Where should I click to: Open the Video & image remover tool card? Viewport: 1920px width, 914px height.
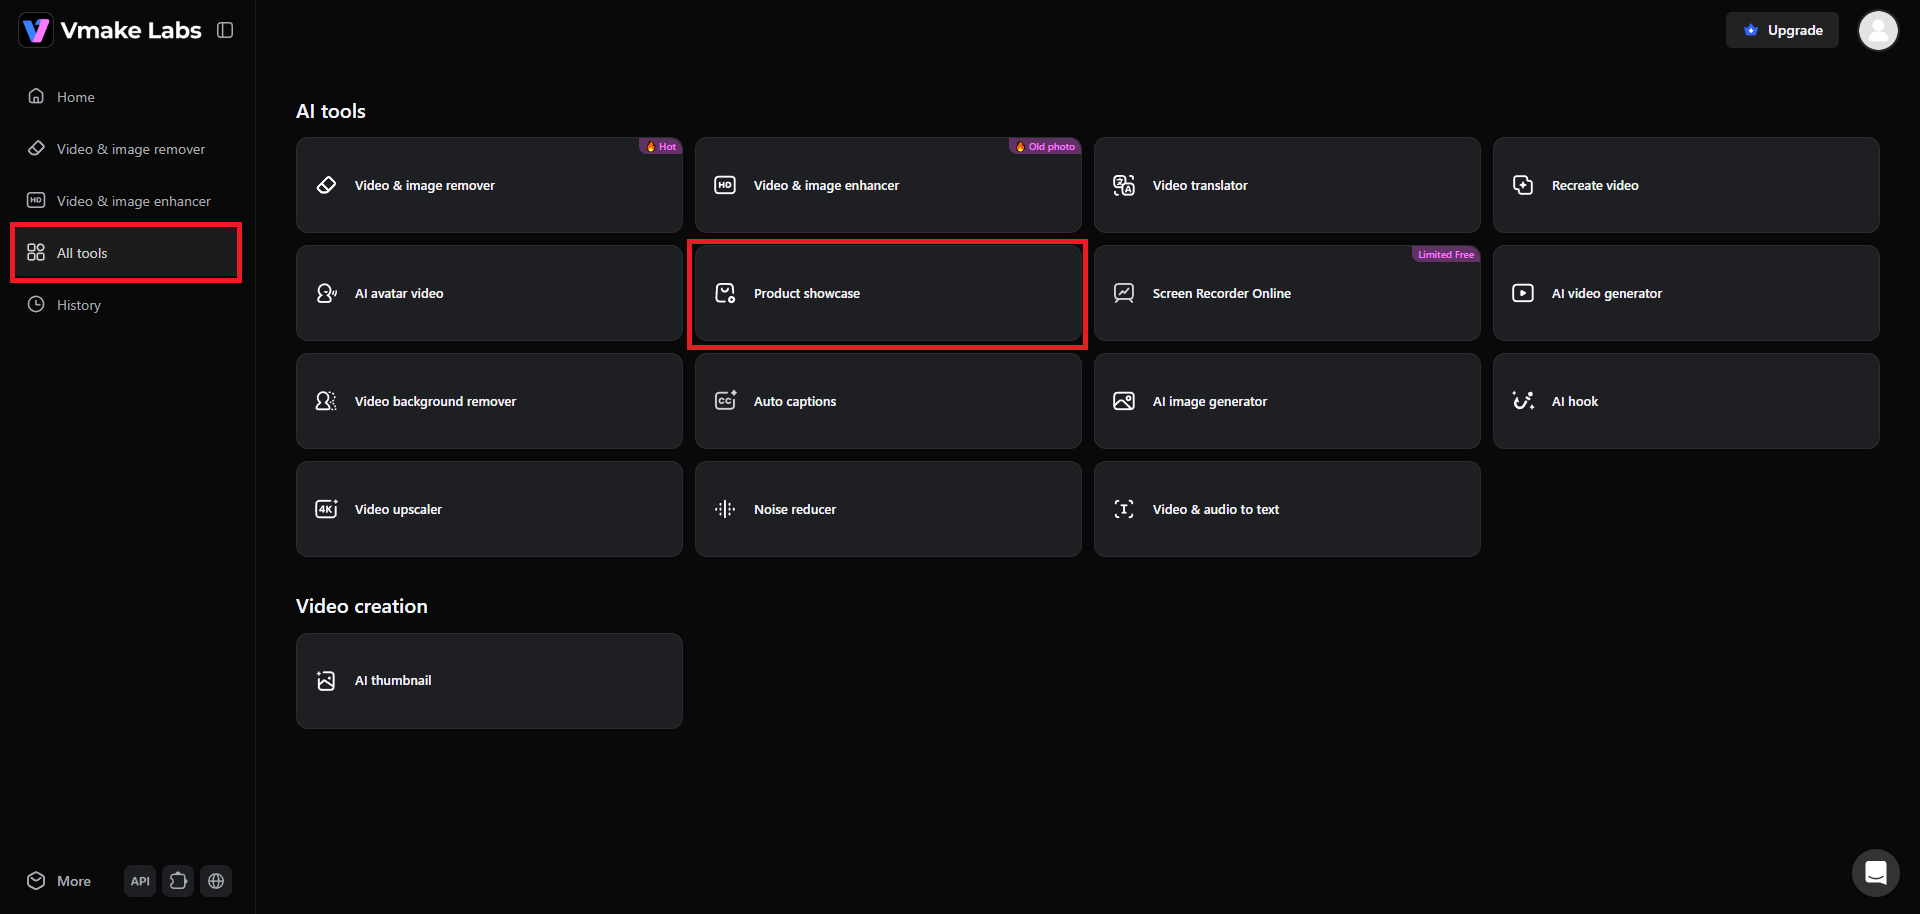[x=489, y=185]
